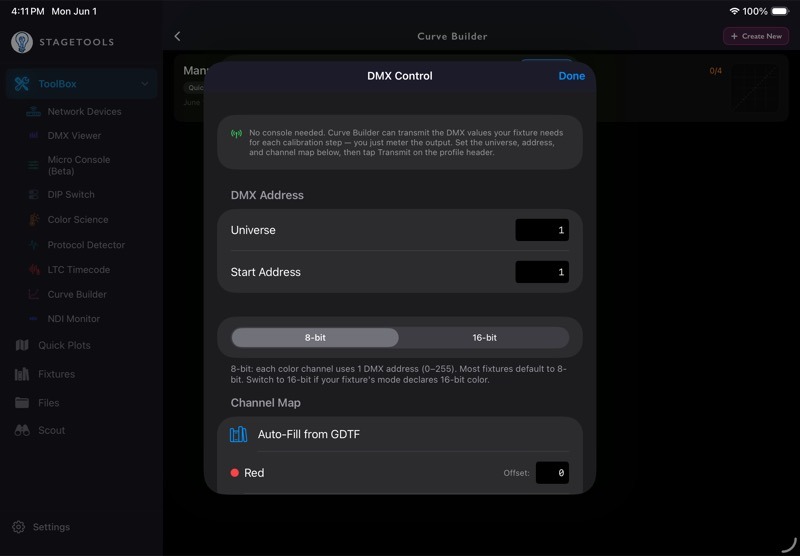Click the curve preview thumbnail in profile card
This screenshot has height=556, width=800.
pyautogui.click(x=755, y=88)
